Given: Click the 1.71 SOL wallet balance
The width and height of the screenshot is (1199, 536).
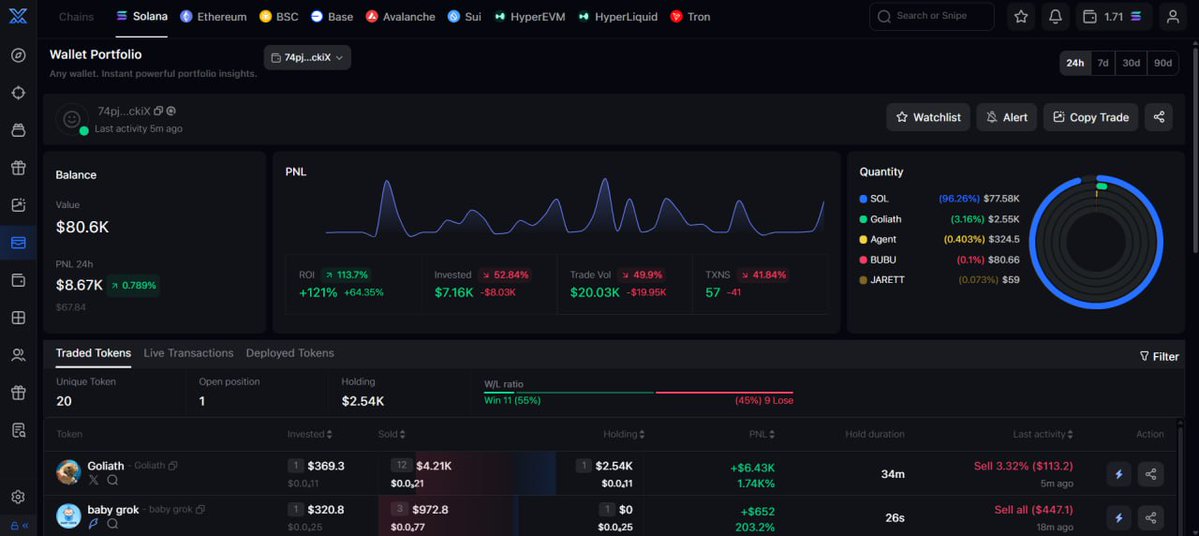Looking at the screenshot, I should pyautogui.click(x=1113, y=16).
